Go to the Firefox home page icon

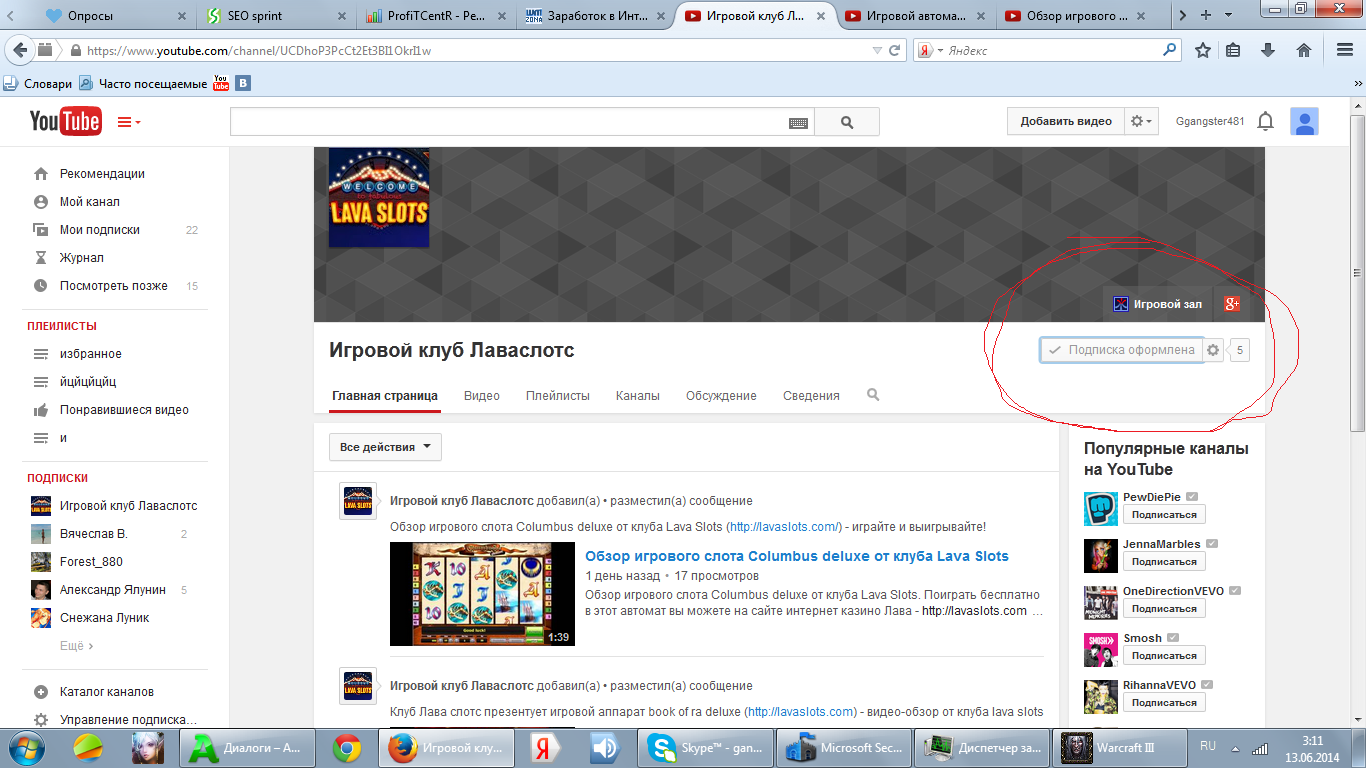click(1303, 50)
